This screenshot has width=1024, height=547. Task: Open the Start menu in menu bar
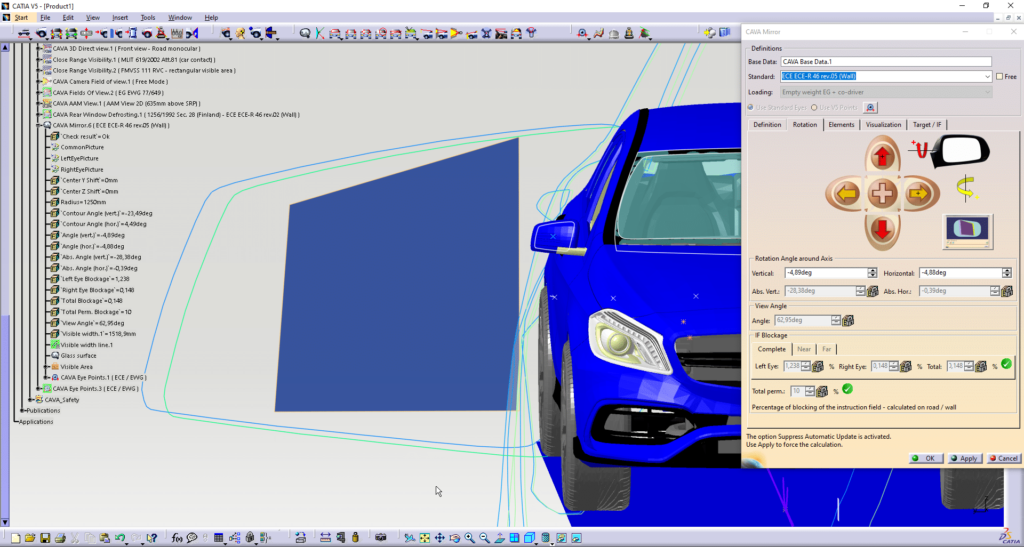[x=21, y=18]
